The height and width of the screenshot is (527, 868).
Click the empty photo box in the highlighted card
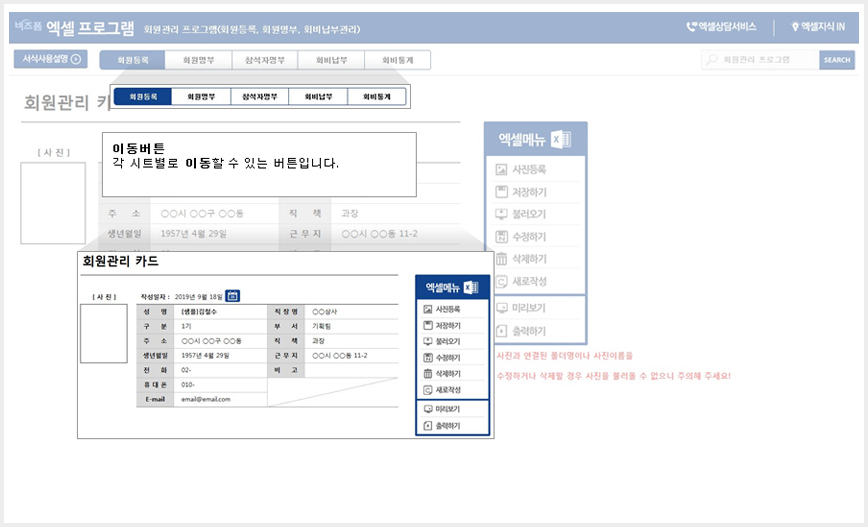104,333
